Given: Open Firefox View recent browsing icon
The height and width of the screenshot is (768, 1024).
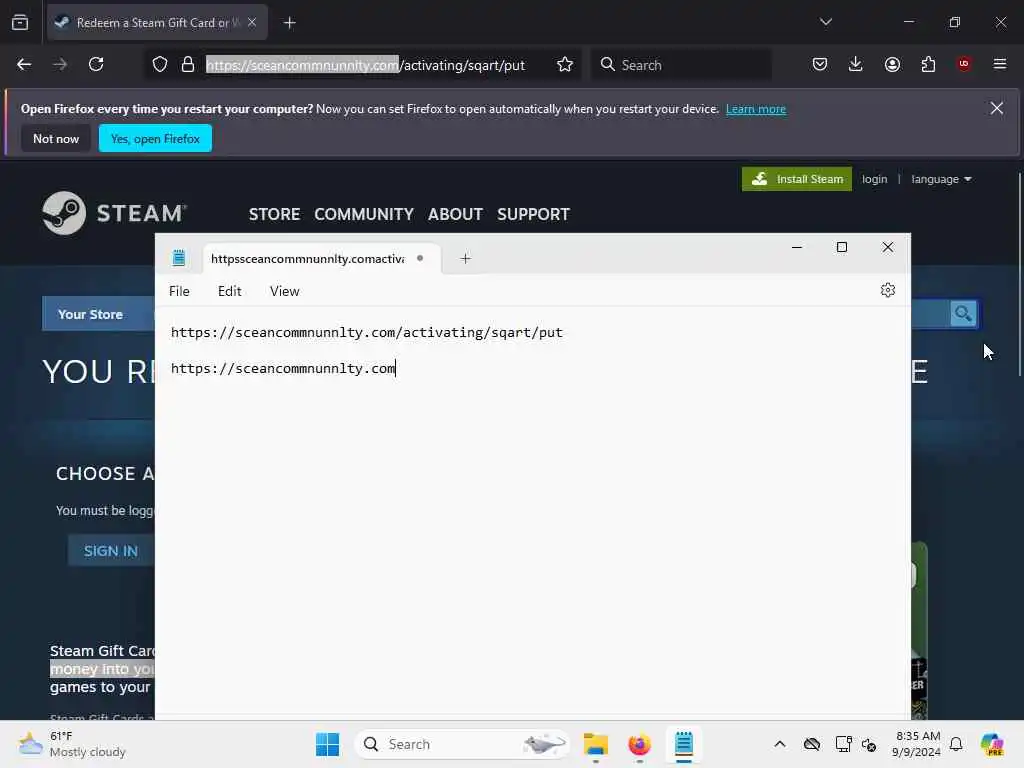Looking at the screenshot, I should pyautogui.click(x=20, y=22).
